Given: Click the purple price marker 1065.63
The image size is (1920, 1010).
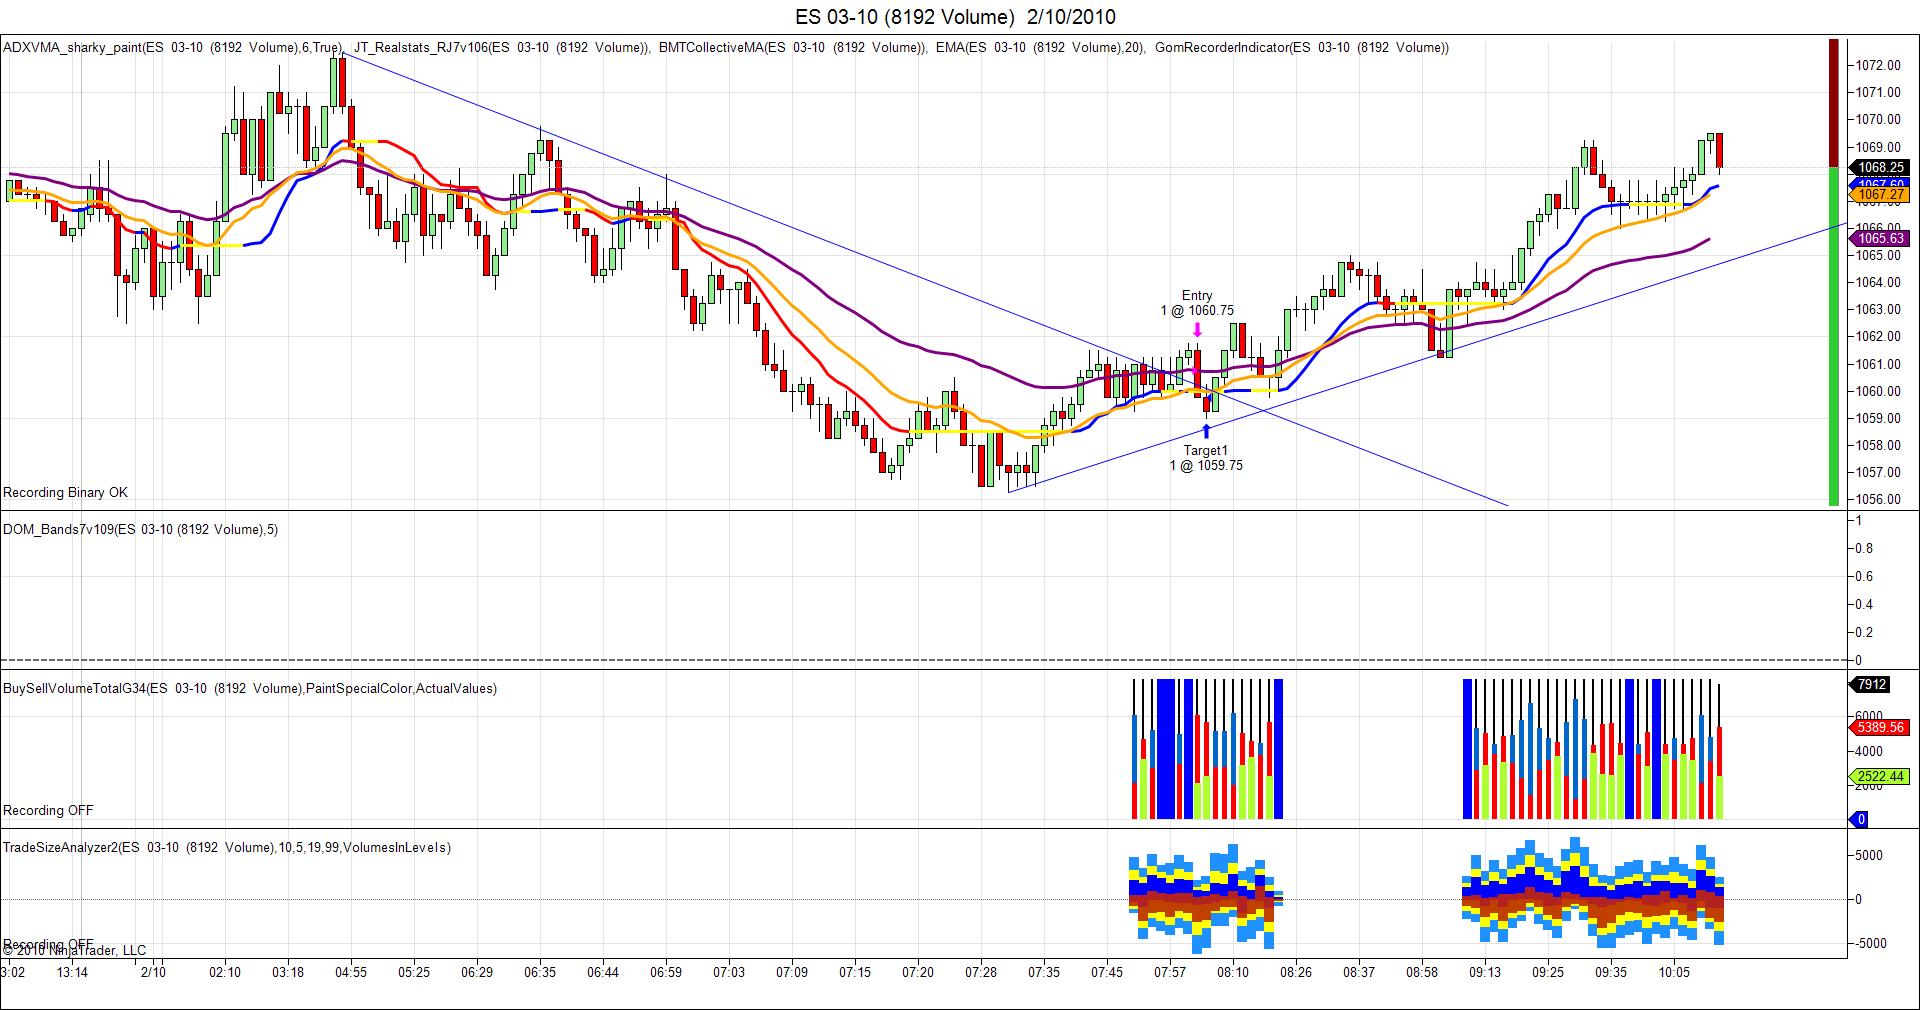Looking at the screenshot, I should pos(1881,238).
